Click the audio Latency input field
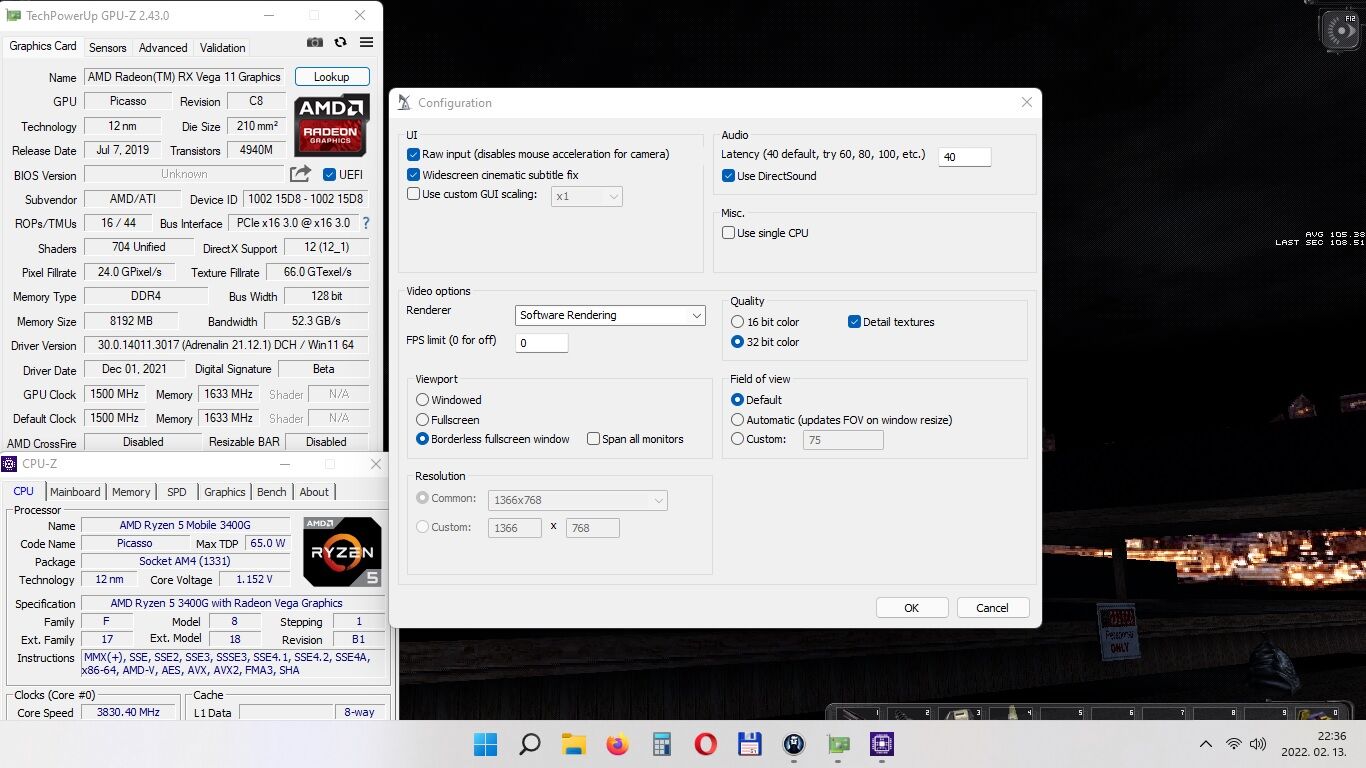The height and width of the screenshot is (768, 1366). pyautogui.click(x=964, y=157)
